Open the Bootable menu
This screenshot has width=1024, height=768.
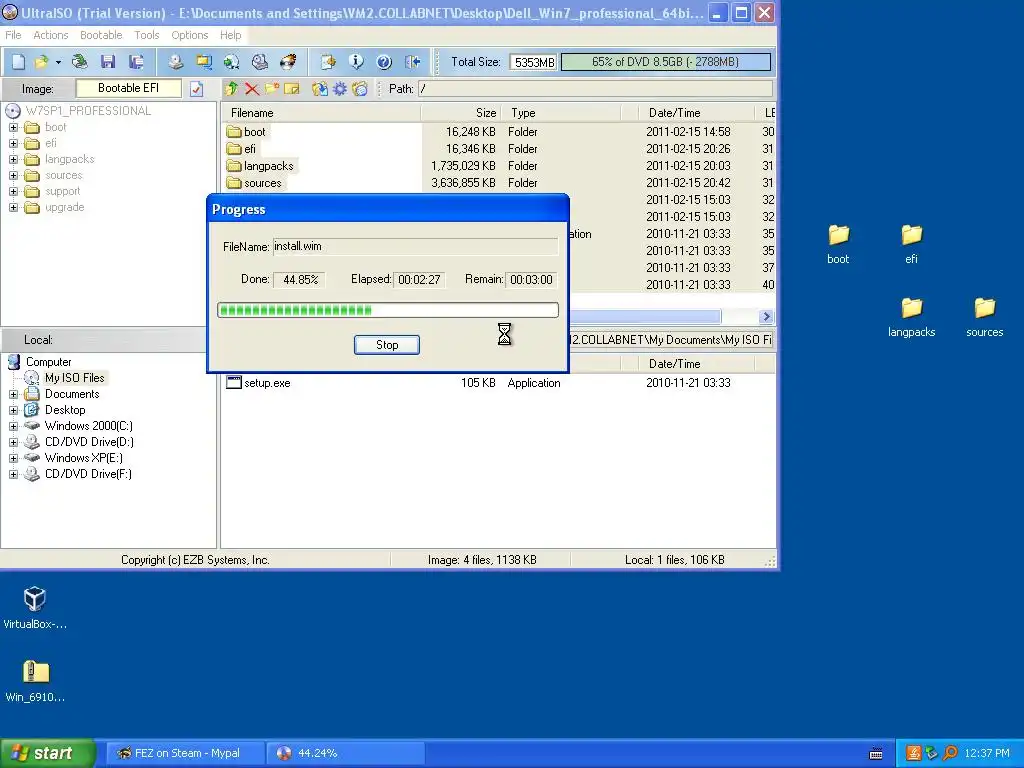coord(101,35)
